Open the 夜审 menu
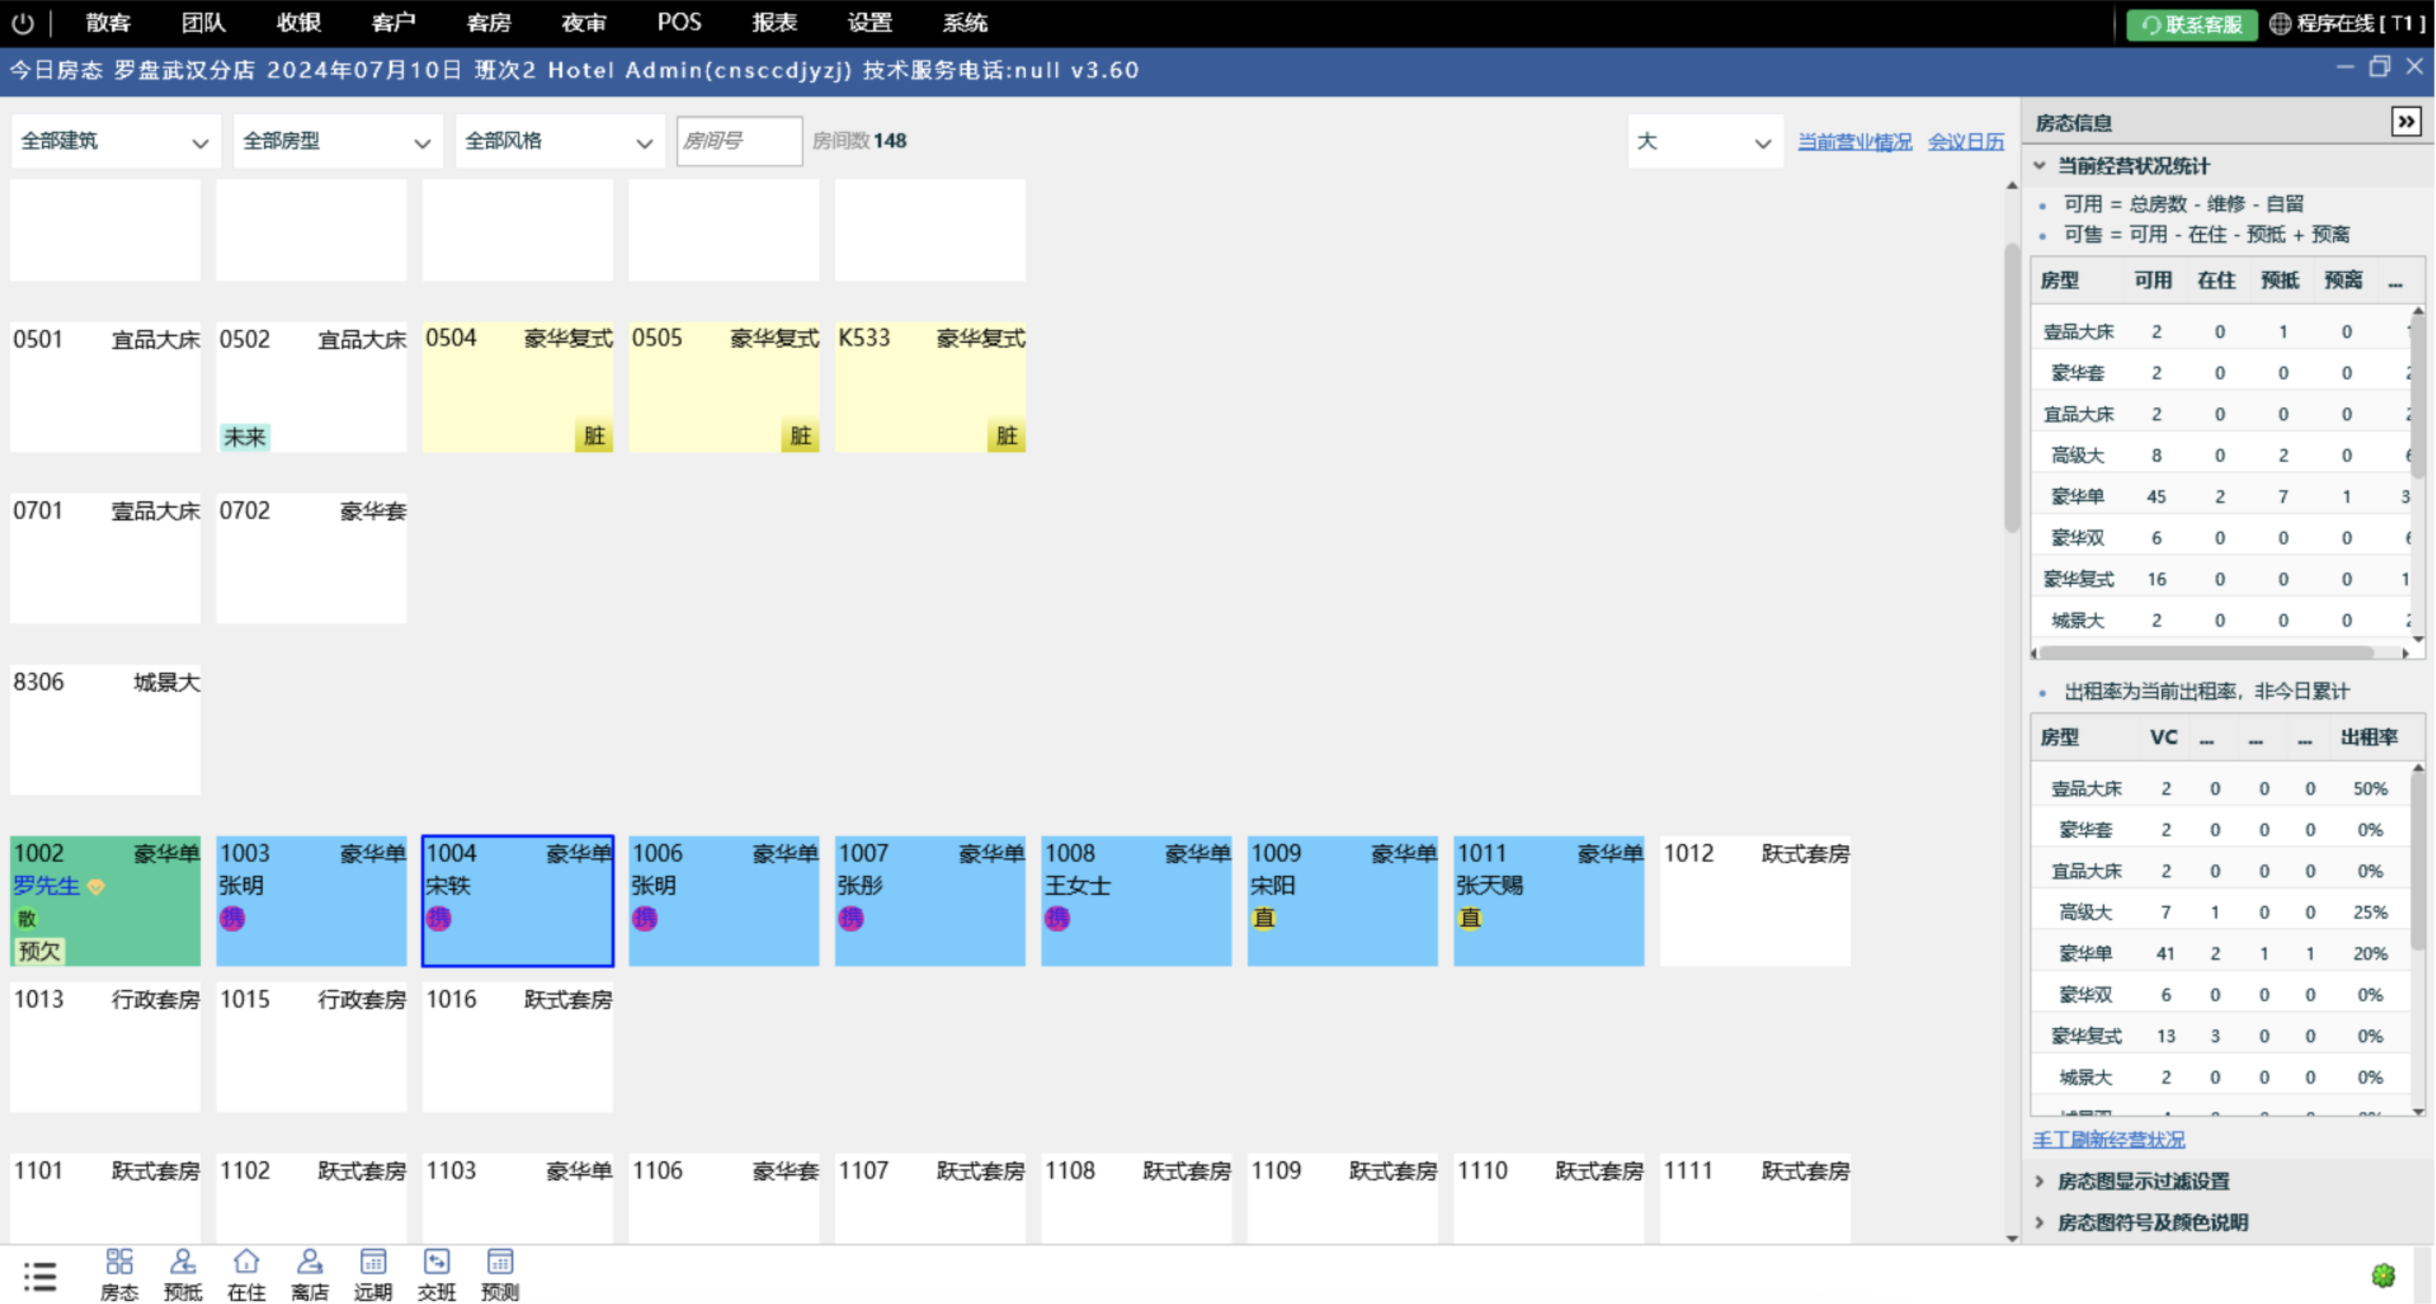The image size is (2436, 1304). click(583, 22)
